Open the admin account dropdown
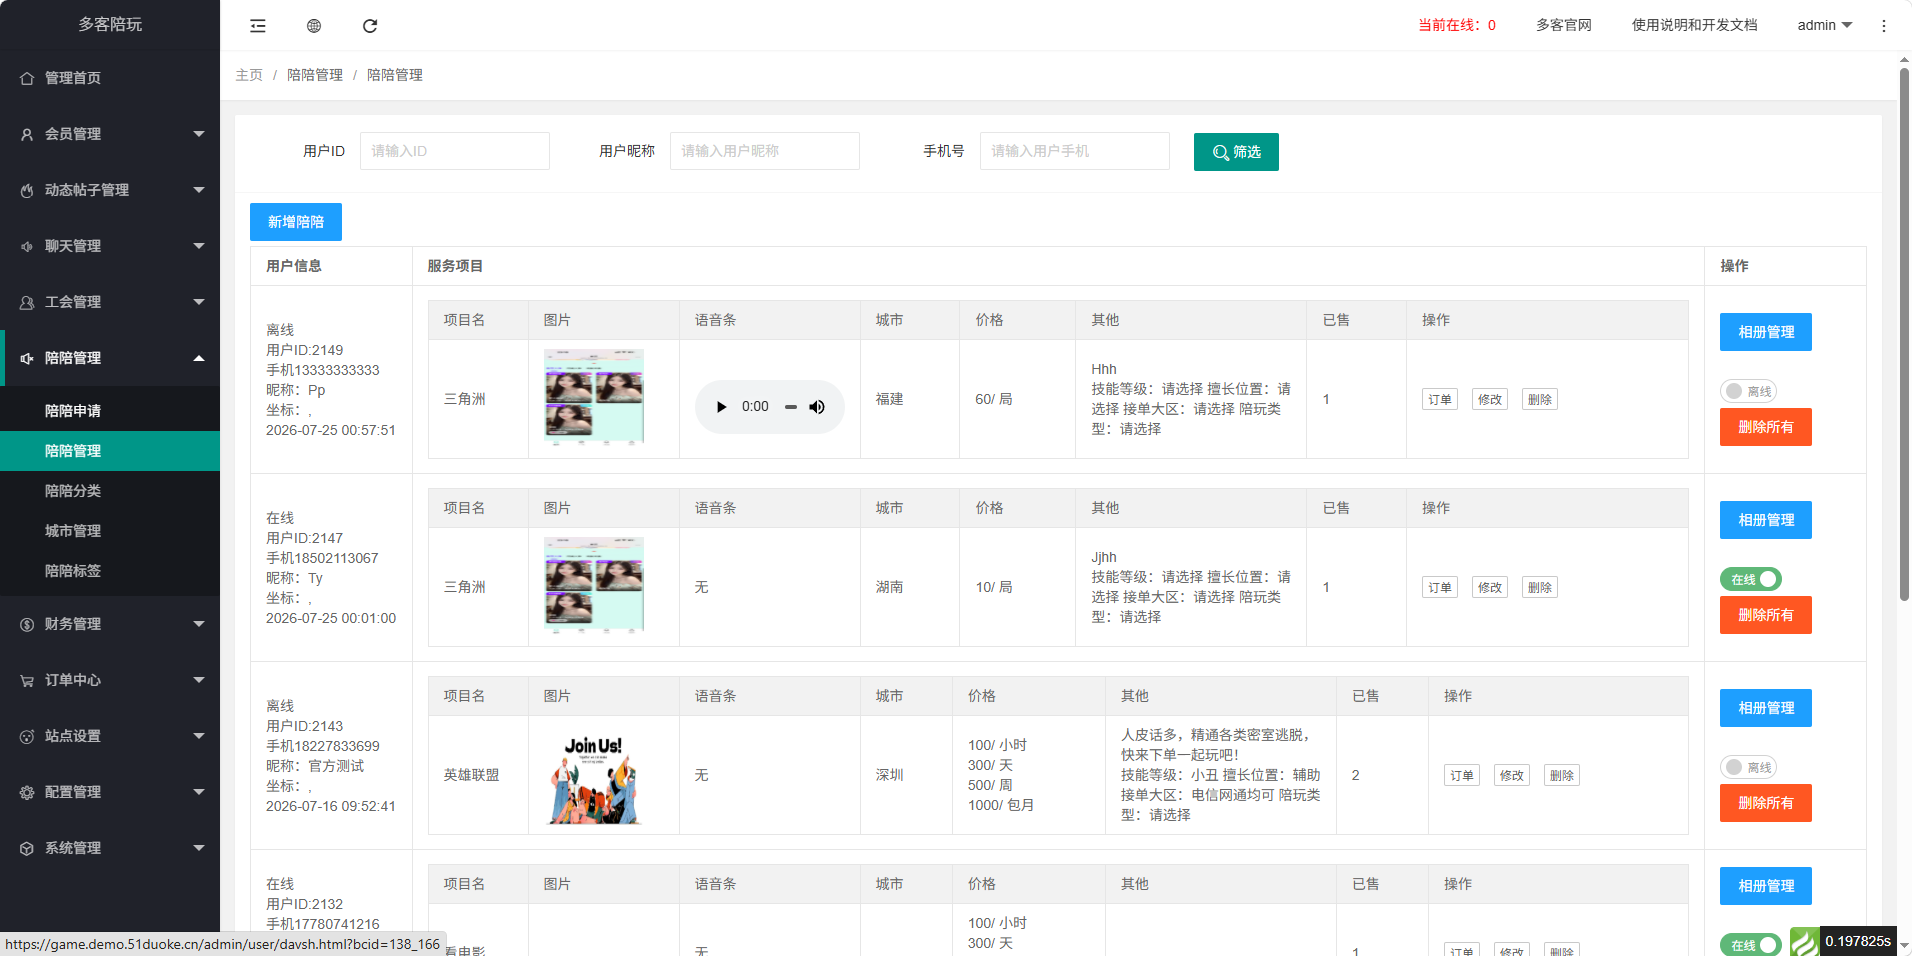The height and width of the screenshot is (956, 1912). (x=1824, y=25)
